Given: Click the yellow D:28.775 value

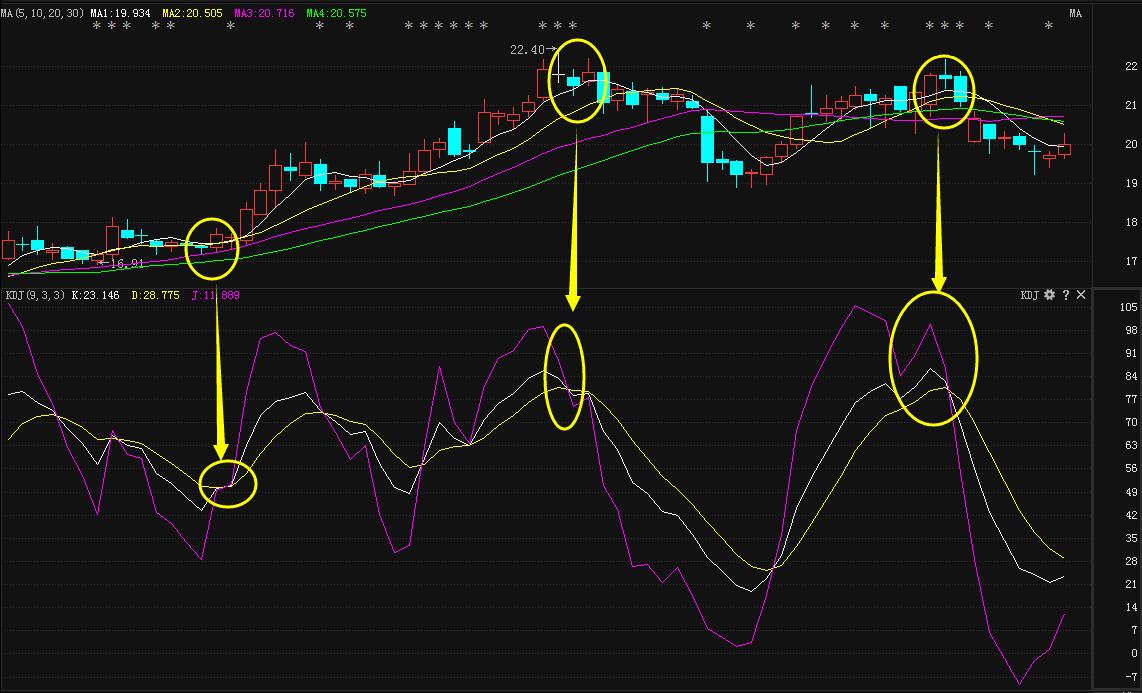Looking at the screenshot, I should point(155,295).
